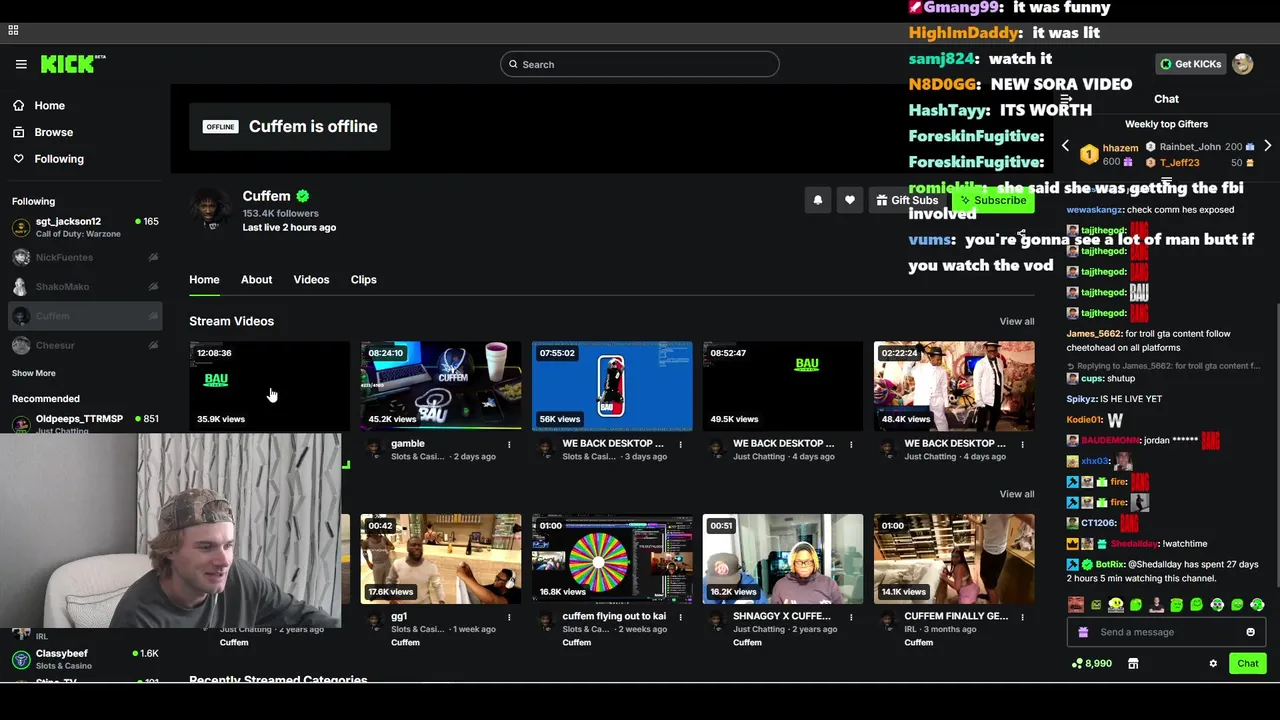Switch to the Clips tab
The image size is (1280, 720).
tap(363, 280)
